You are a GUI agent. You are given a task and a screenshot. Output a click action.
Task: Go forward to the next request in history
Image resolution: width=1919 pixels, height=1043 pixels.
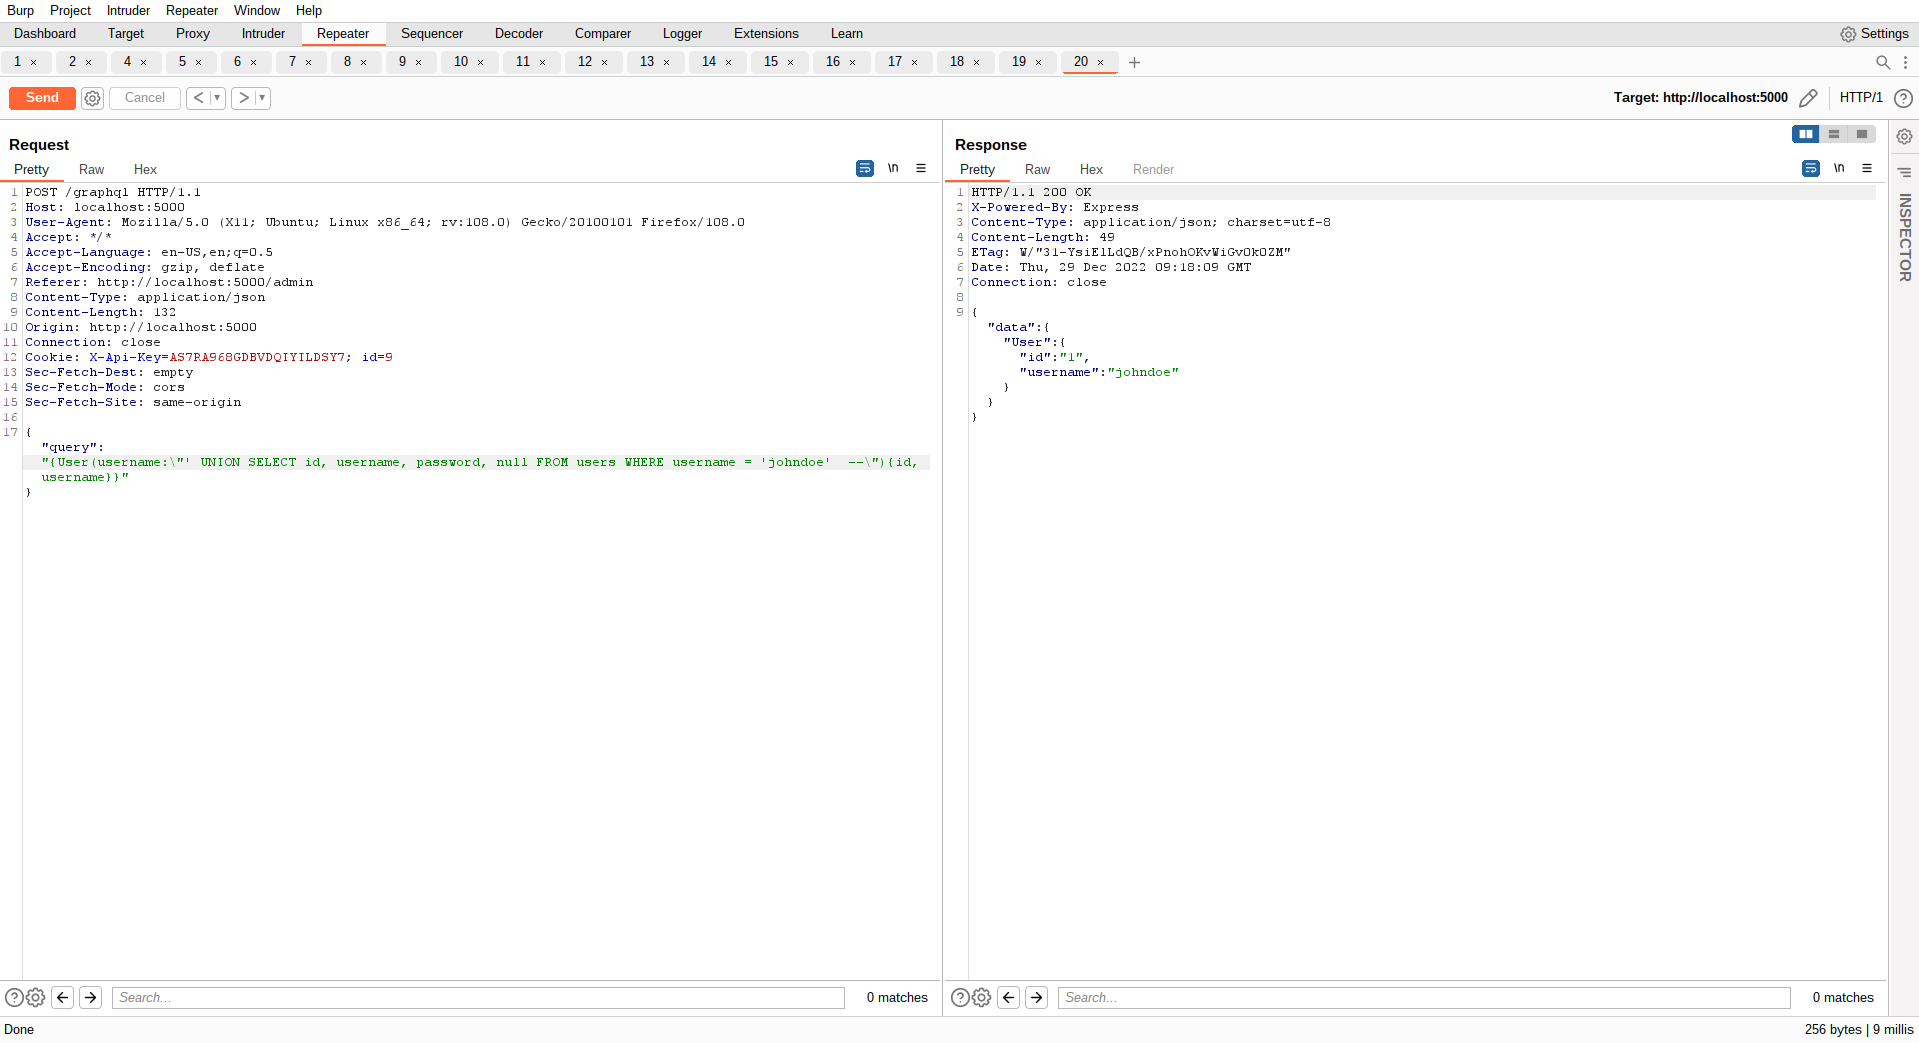coord(243,98)
